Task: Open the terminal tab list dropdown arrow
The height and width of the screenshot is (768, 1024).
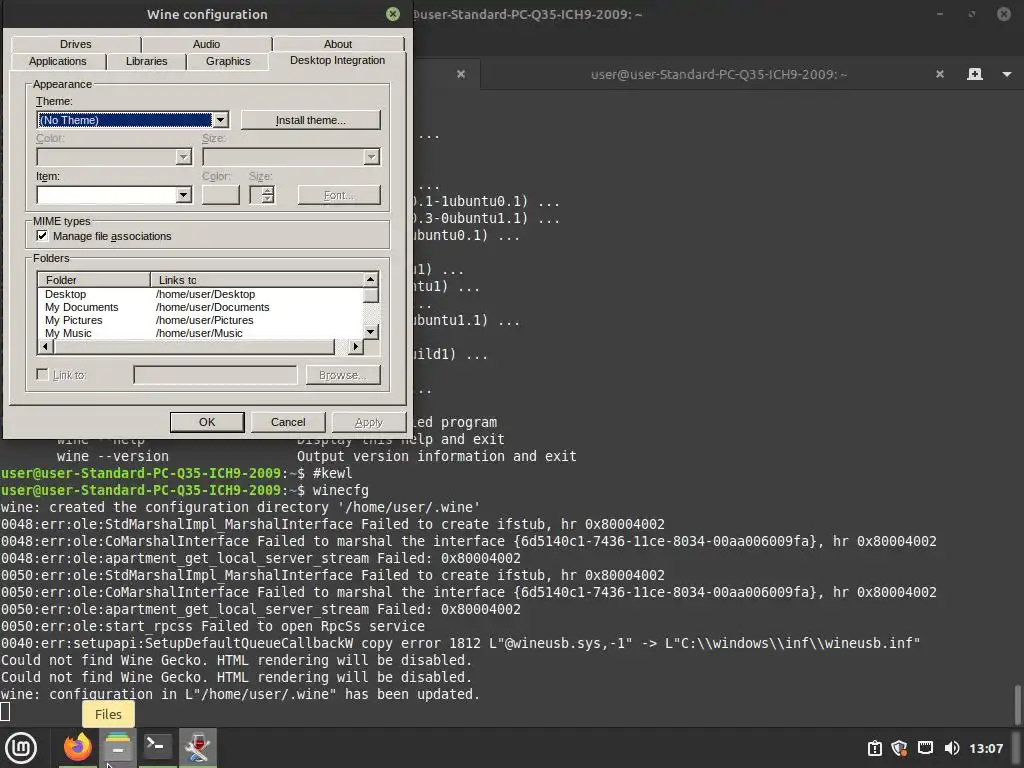Action: (1006, 74)
